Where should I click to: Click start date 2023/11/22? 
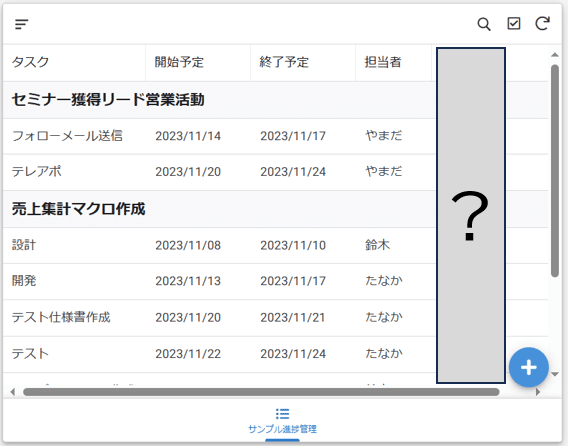click(x=188, y=354)
